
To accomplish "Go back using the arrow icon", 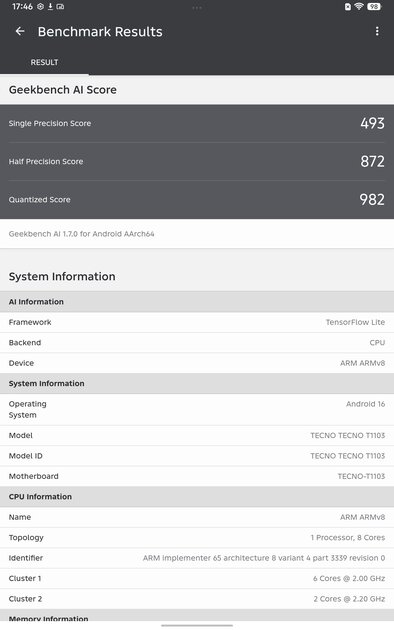I will [x=20, y=31].
